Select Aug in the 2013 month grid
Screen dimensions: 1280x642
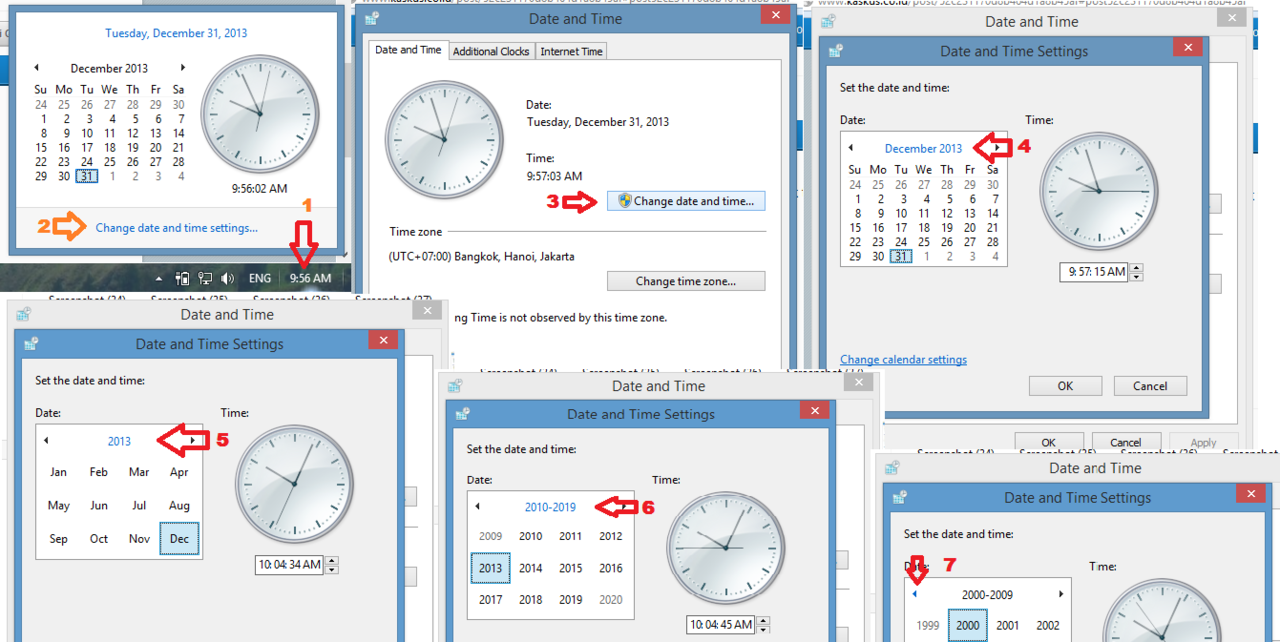[x=179, y=505]
